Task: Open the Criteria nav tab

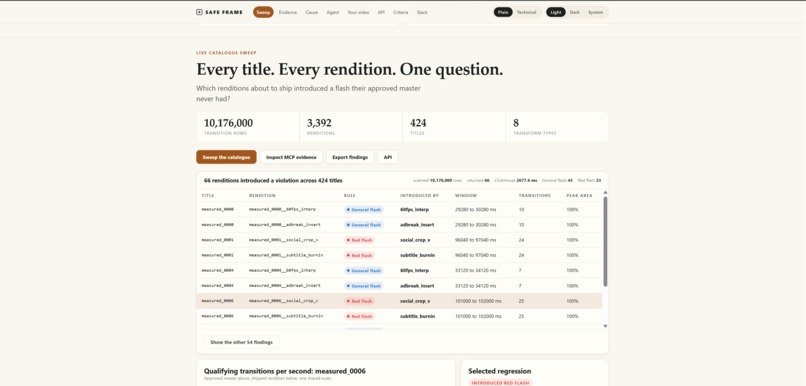Action: point(400,12)
